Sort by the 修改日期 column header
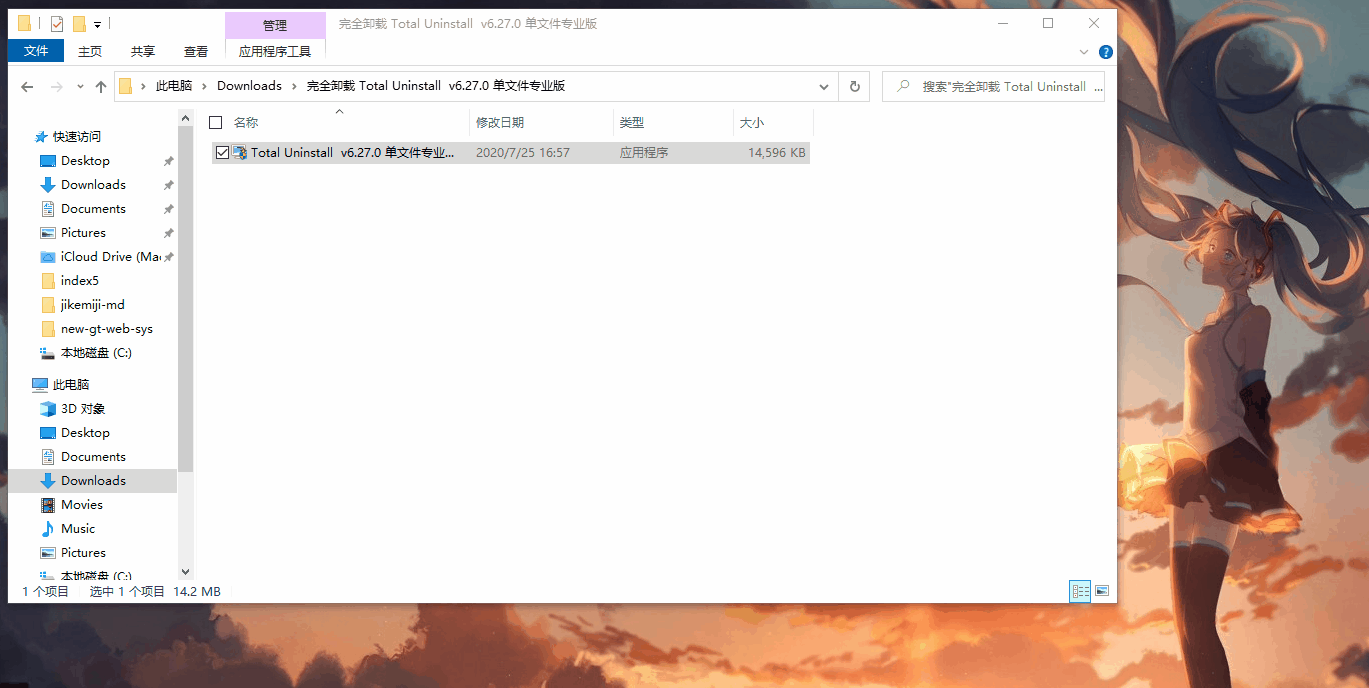This screenshot has width=1369, height=688. [500, 122]
